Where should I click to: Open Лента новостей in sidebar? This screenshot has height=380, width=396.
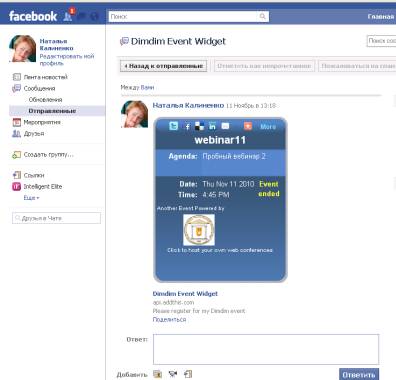pyautogui.click(x=46, y=77)
